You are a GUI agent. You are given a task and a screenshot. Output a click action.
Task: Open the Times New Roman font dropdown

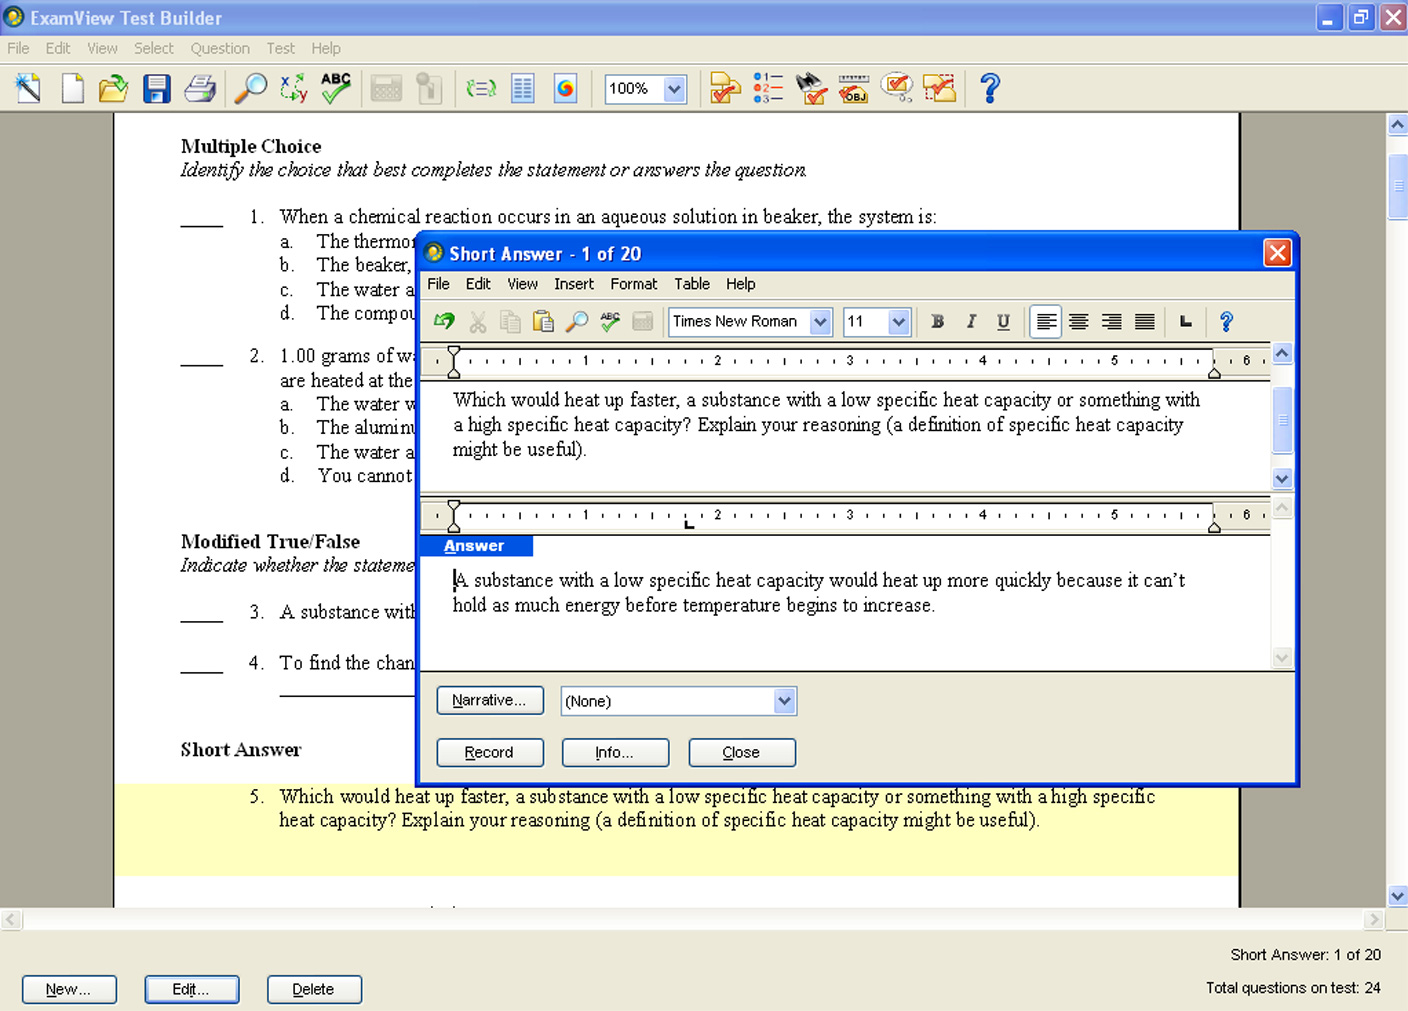click(820, 321)
